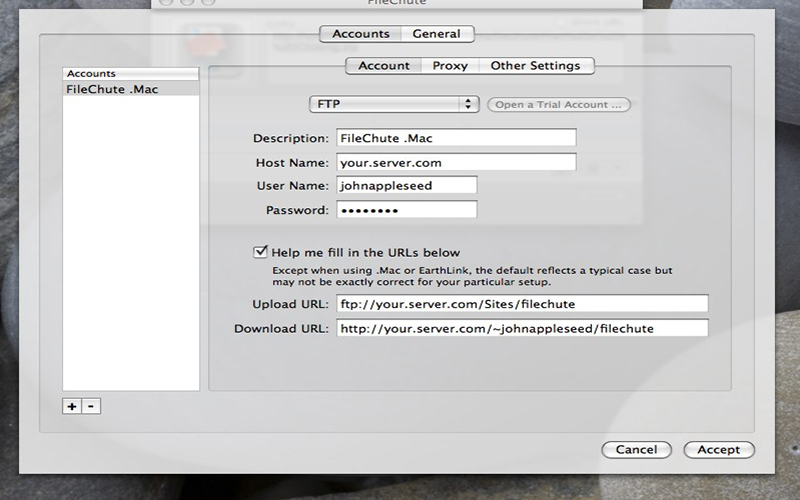800x500 pixels.
Task: Cancel the preferences dialog
Action: point(636,449)
